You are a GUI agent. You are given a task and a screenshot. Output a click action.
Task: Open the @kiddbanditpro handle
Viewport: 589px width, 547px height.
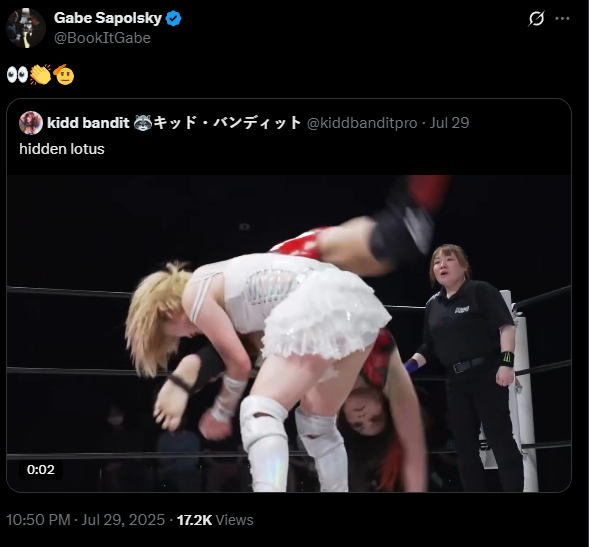click(362, 123)
